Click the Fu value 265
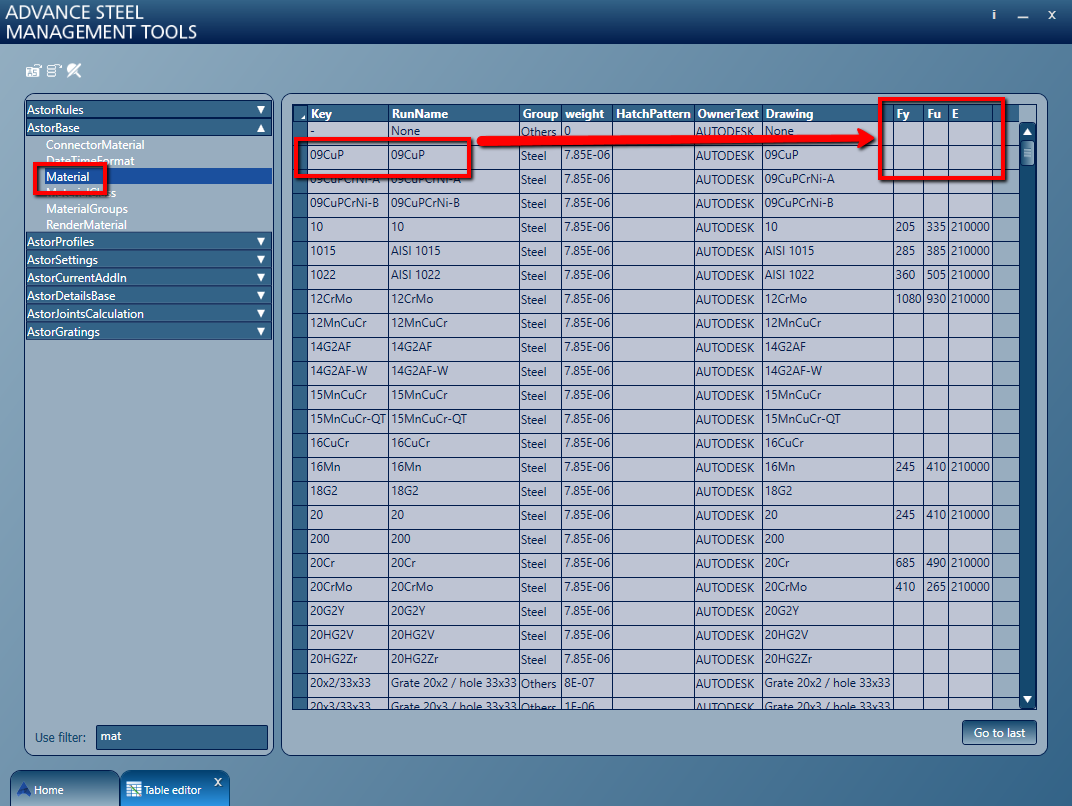Screen dimensions: 1072x806 (936, 587)
